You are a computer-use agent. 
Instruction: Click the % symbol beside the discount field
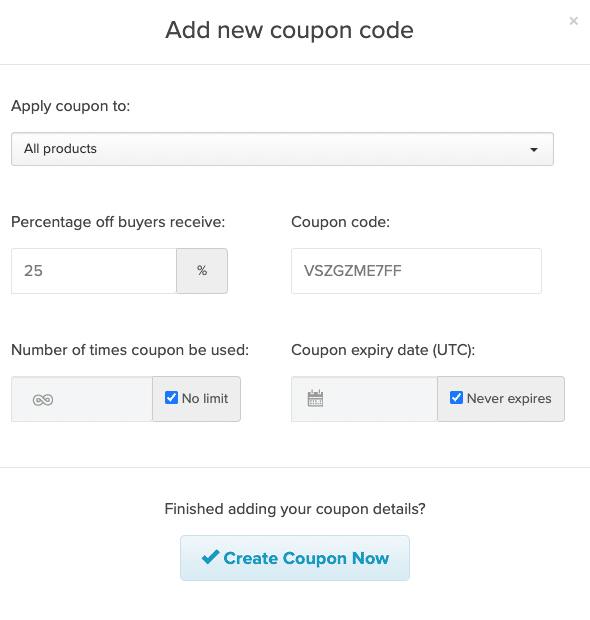tap(202, 271)
